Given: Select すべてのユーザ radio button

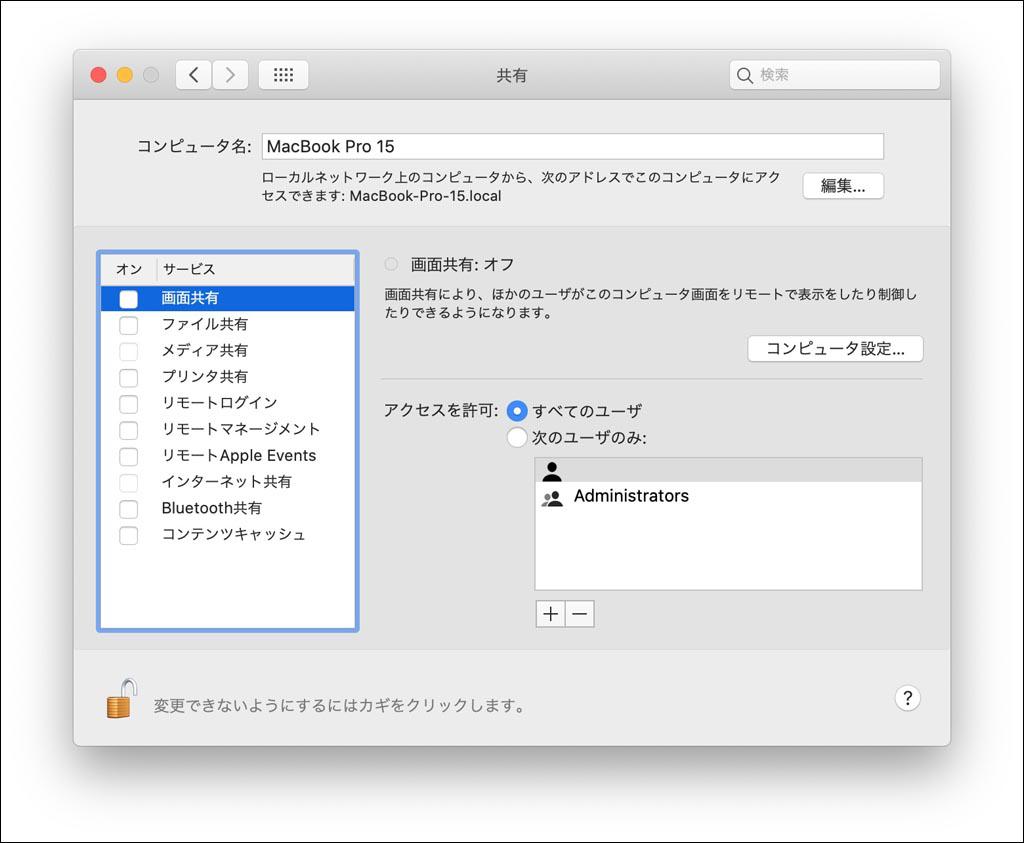Looking at the screenshot, I should (517, 411).
